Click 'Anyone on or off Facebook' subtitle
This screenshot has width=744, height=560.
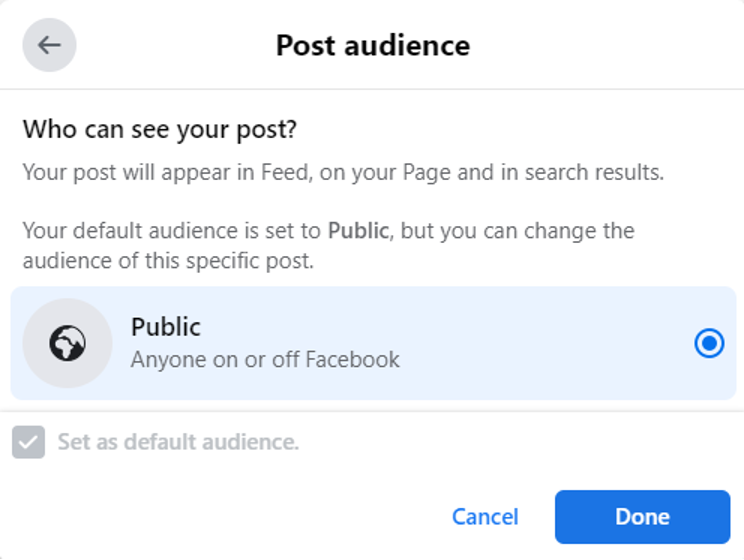265,359
